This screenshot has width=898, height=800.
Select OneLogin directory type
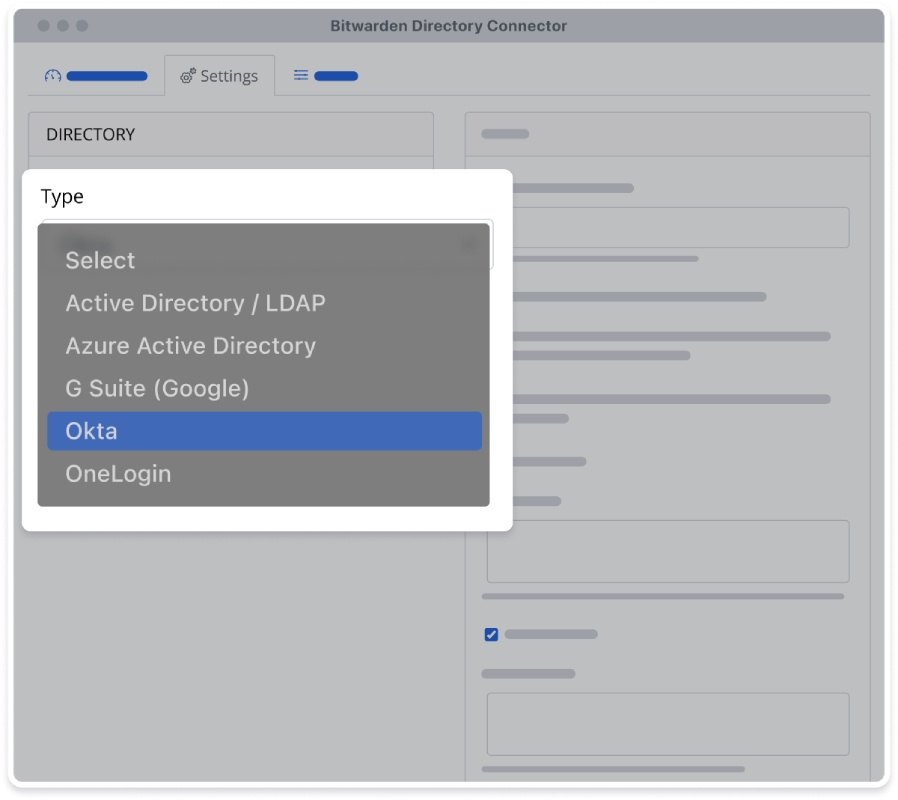(264, 474)
